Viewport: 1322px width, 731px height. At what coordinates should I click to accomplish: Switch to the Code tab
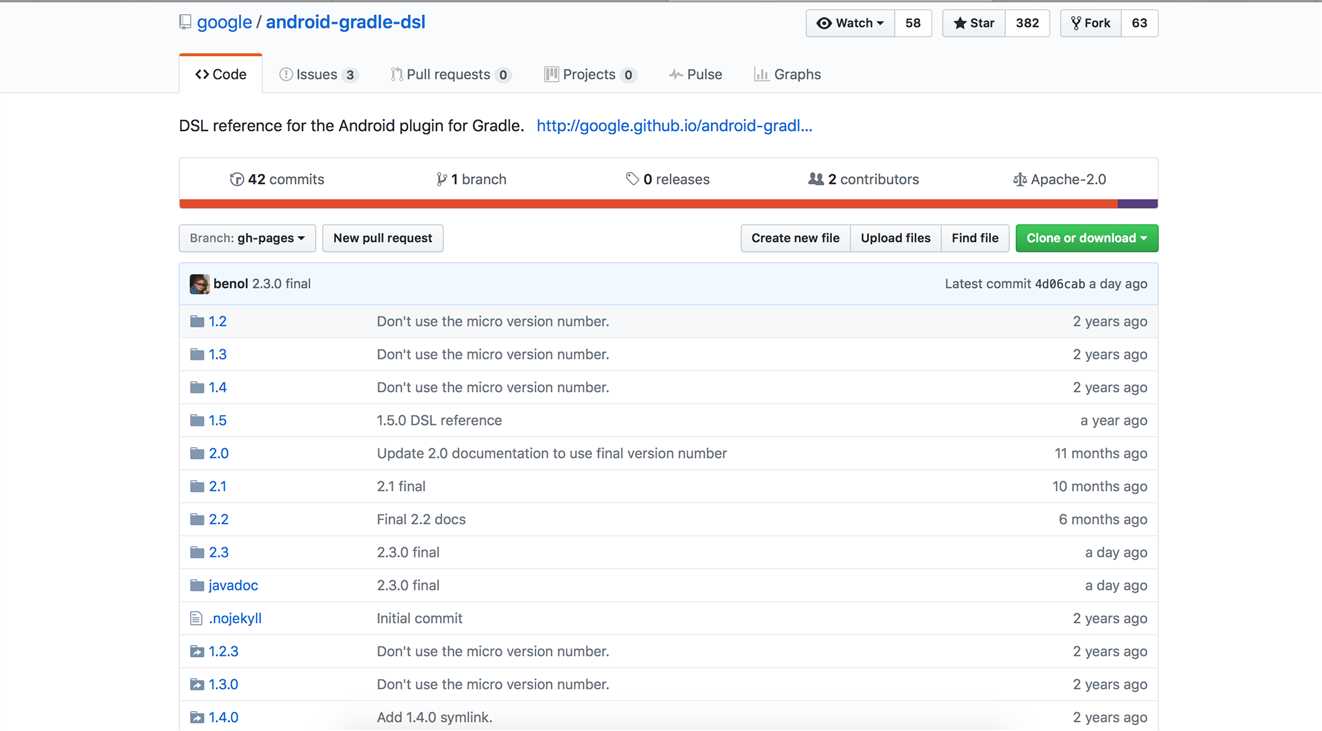tap(221, 74)
